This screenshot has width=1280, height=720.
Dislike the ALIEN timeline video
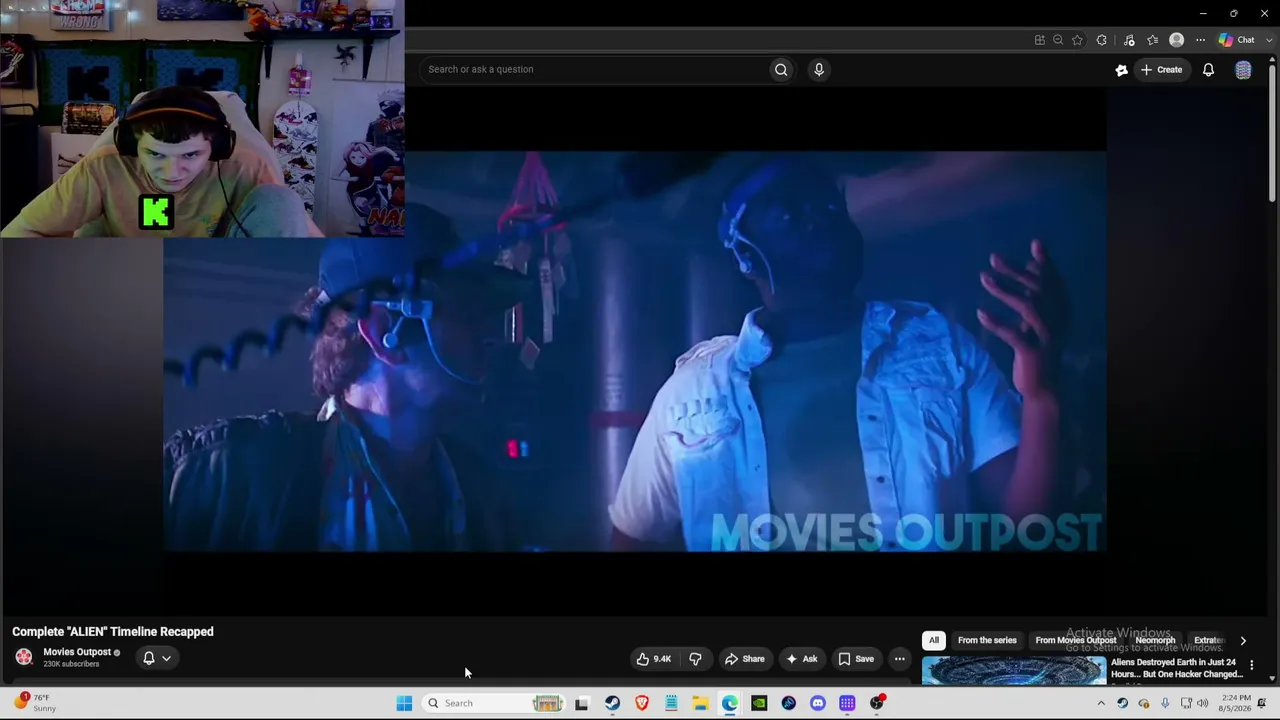coord(695,659)
